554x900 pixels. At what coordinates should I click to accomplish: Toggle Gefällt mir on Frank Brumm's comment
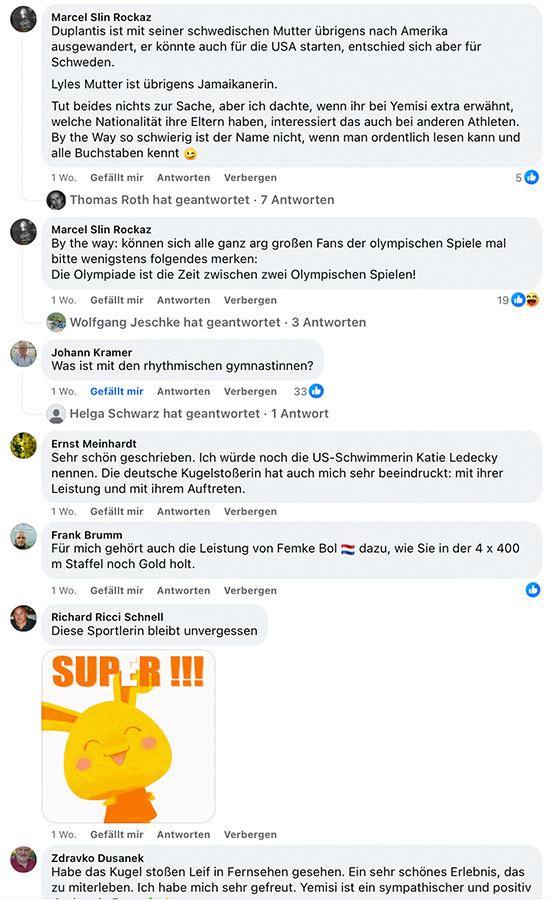pyautogui.click(x=117, y=591)
